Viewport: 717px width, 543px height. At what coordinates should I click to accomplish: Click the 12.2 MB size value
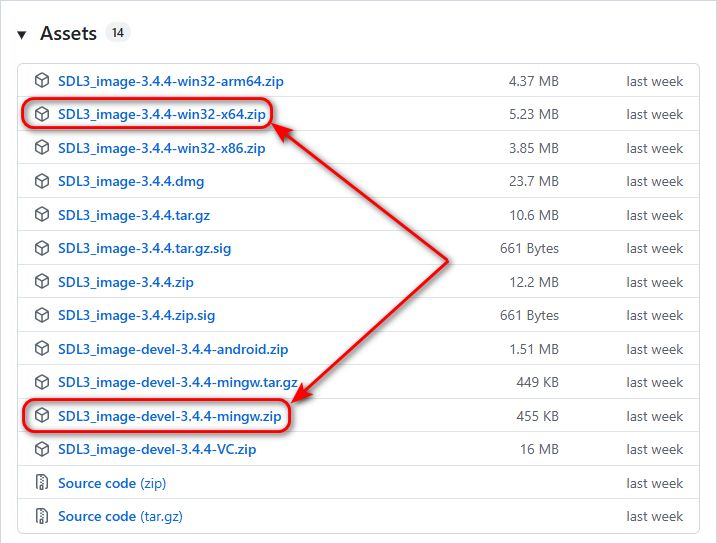pos(534,282)
